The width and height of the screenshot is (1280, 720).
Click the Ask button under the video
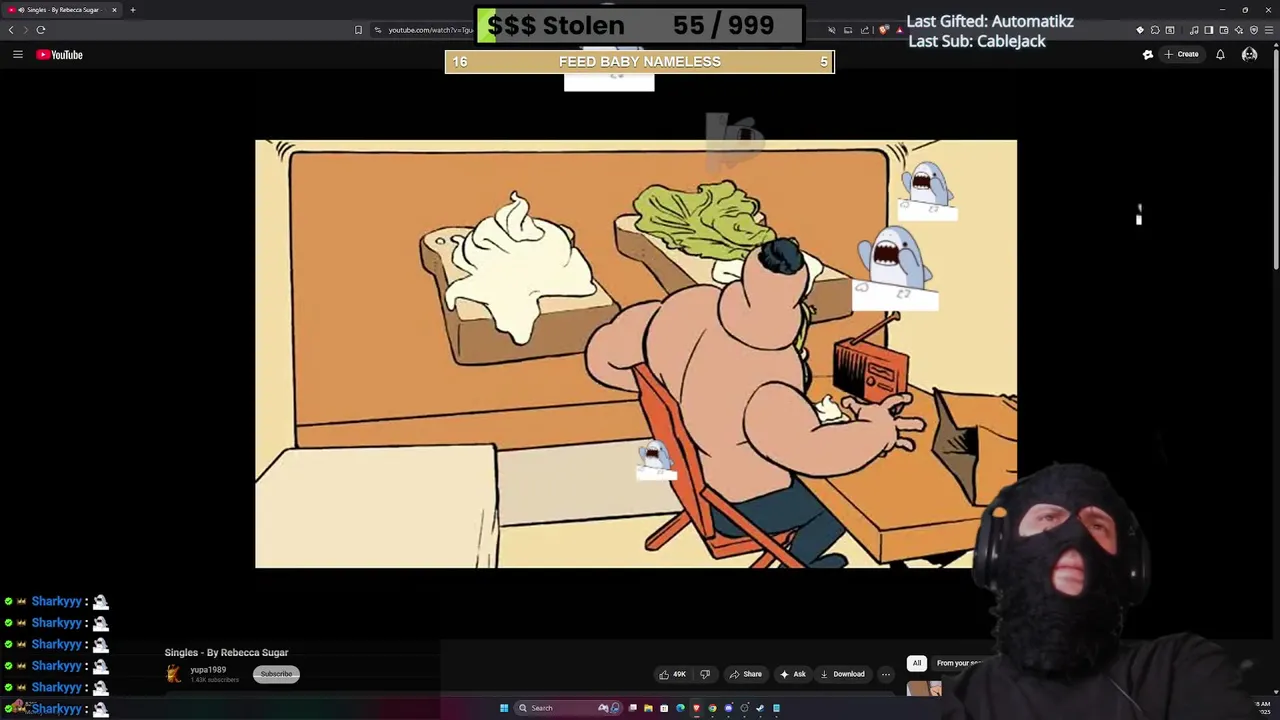pos(792,674)
